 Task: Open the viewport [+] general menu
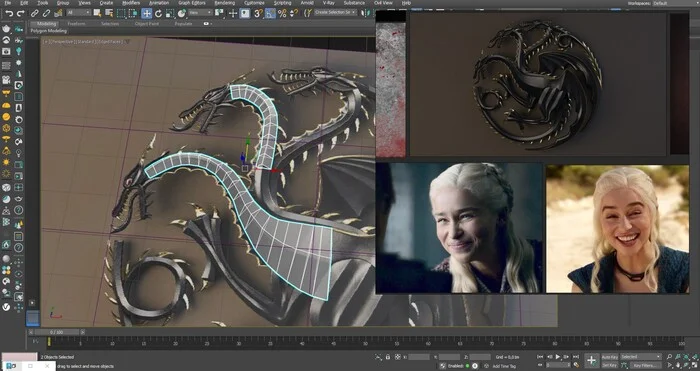coord(45,41)
